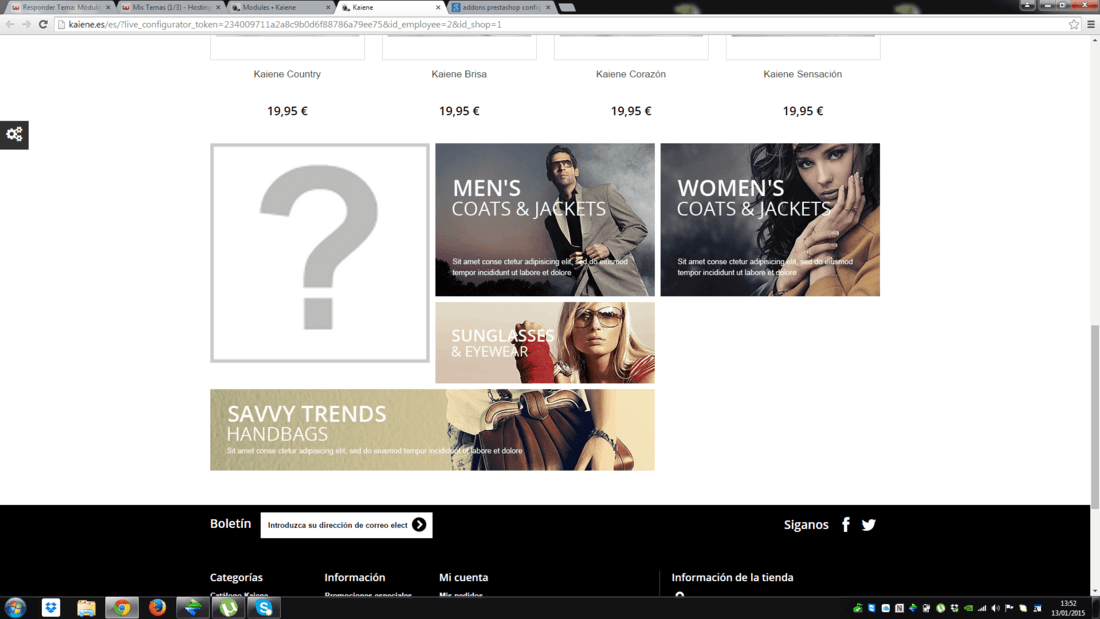Open the Kaiene Country product link
Image resolution: width=1100 pixels, height=619 pixels.
287,74
